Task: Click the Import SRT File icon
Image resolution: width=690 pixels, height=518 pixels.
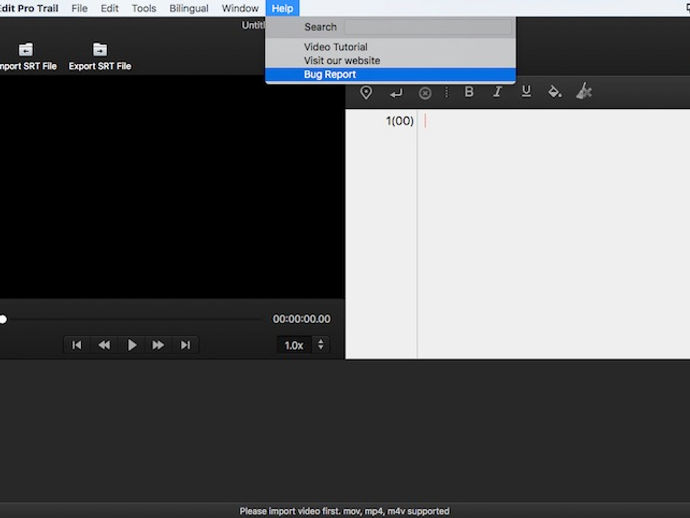Action: (26, 50)
